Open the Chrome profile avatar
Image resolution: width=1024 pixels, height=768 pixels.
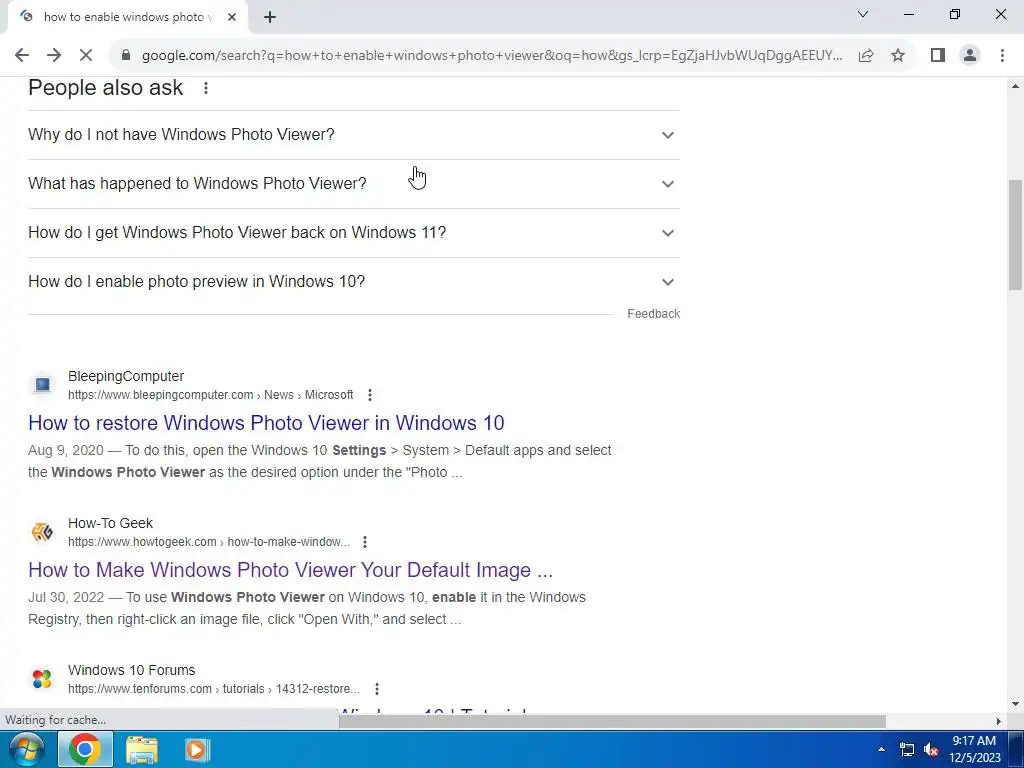970,56
